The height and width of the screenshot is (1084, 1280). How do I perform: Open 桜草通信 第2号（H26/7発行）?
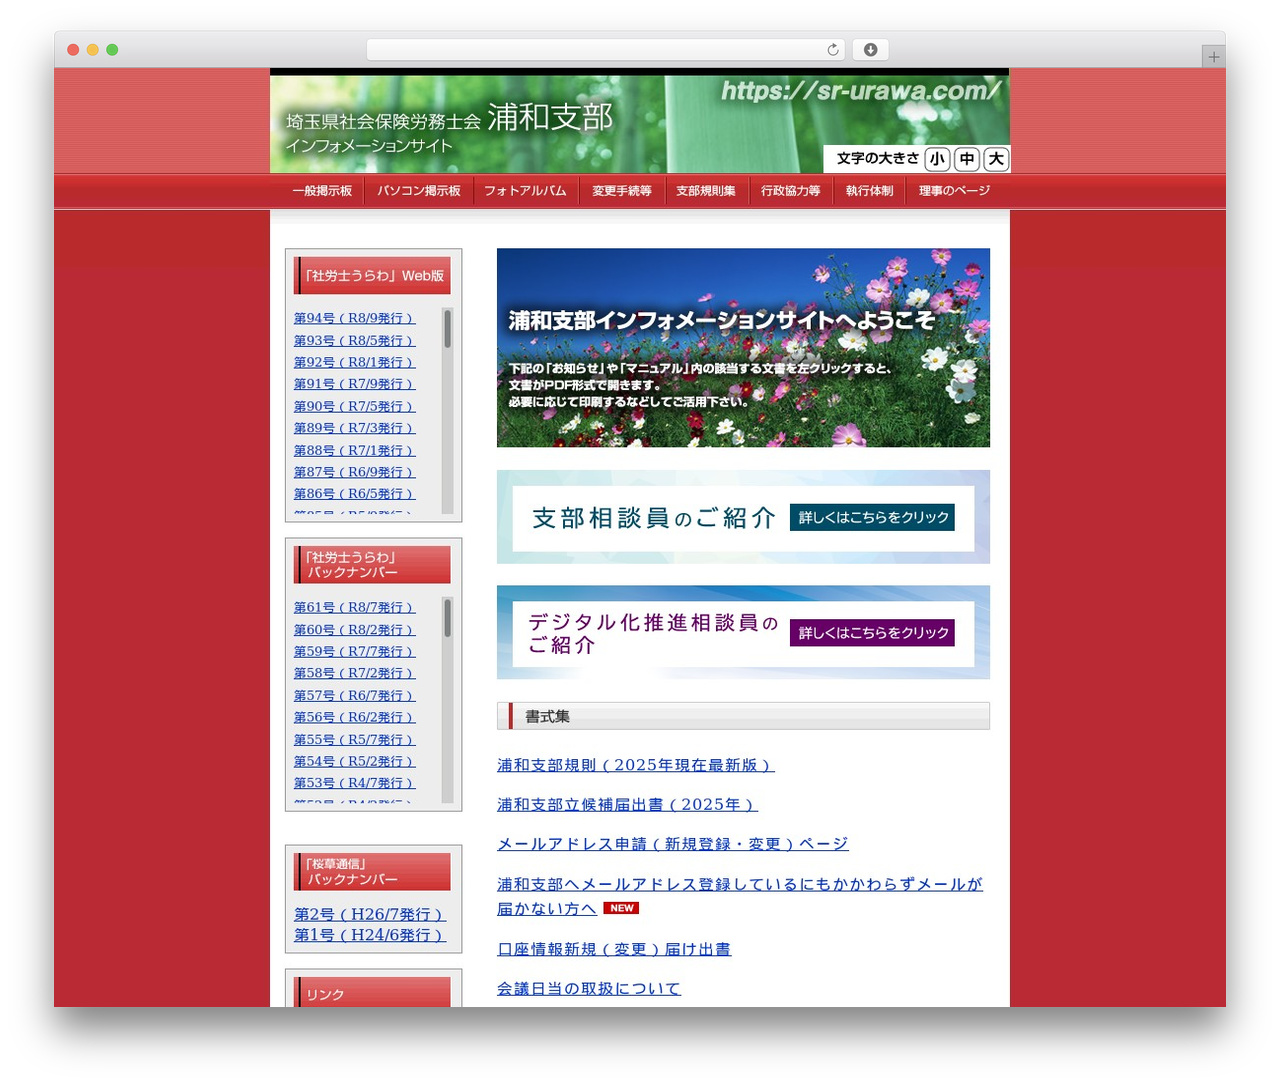[370, 914]
